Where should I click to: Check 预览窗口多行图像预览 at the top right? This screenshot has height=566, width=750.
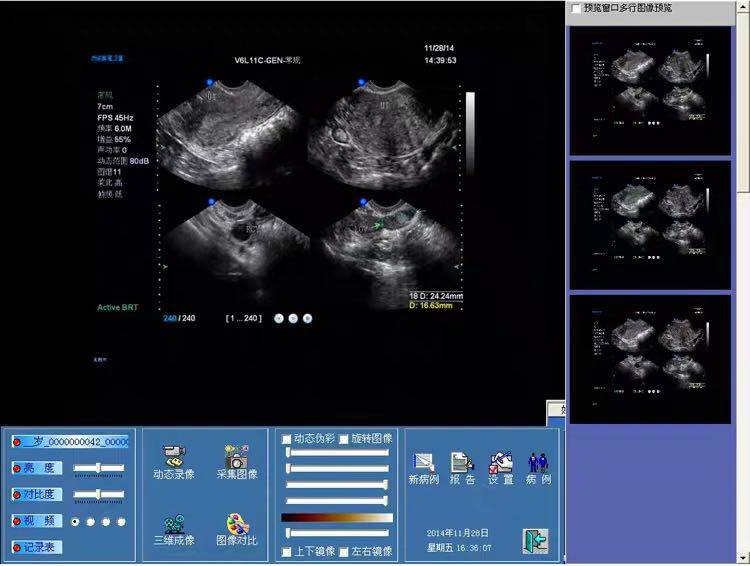tap(576, 8)
